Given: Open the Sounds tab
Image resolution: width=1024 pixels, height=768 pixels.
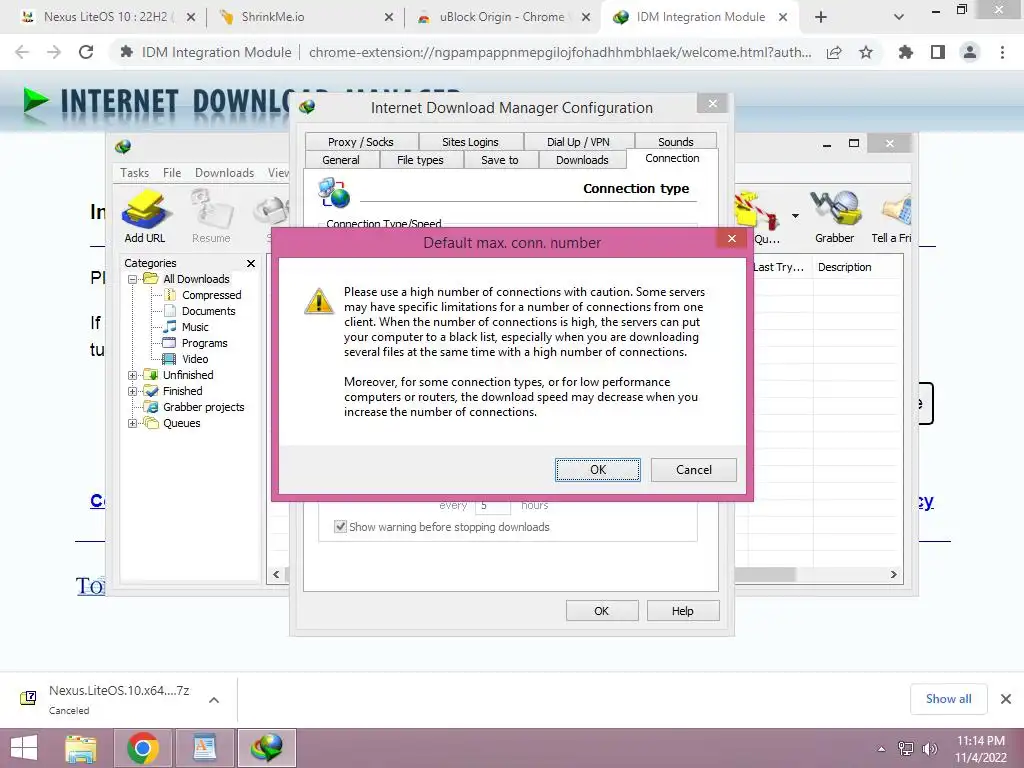Looking at the screenshot, I should [x=675, y=142].
